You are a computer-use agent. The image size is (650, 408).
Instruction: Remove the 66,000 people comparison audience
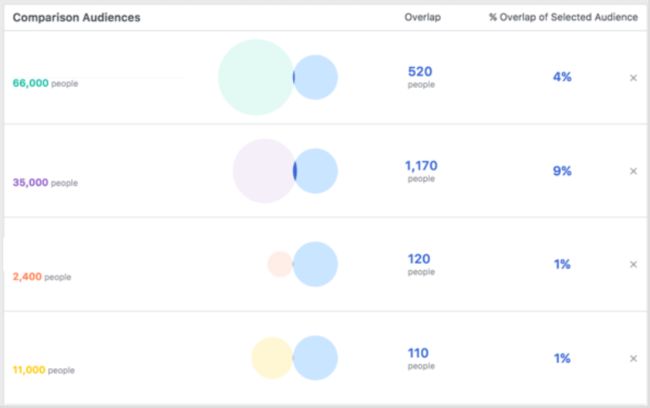point(633,78)
